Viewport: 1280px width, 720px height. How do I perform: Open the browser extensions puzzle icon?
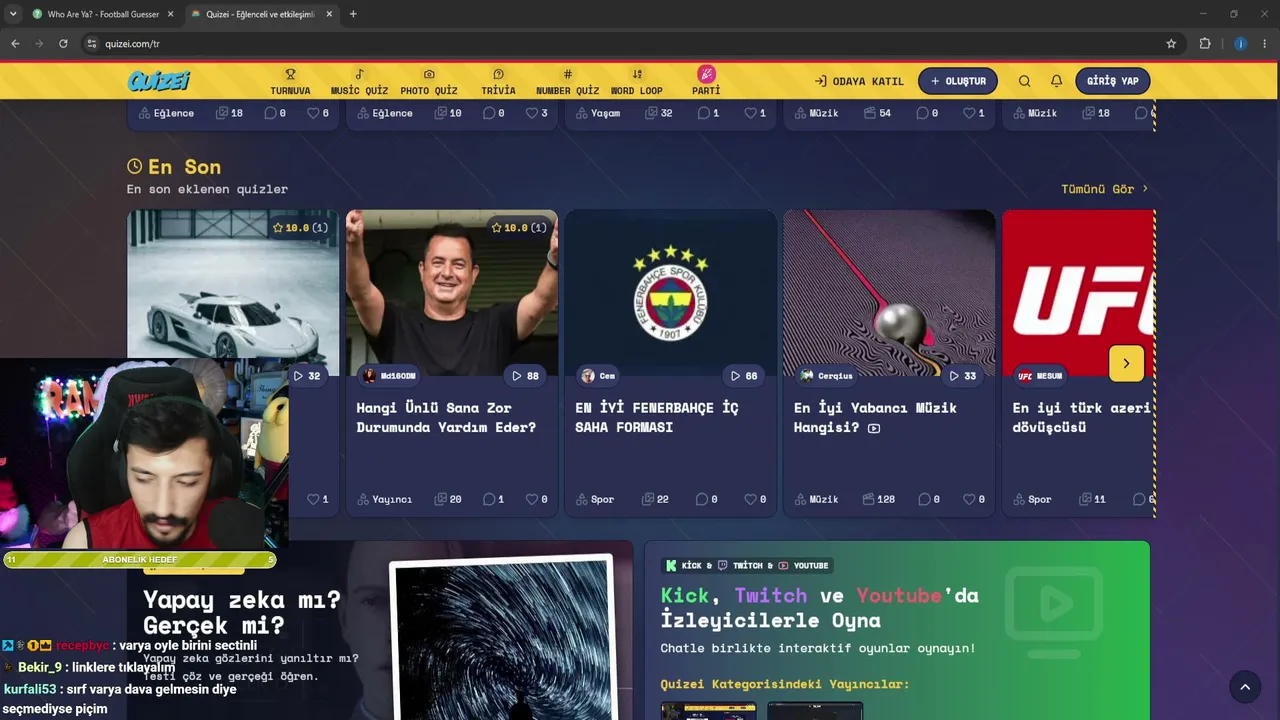(1205, 44)
